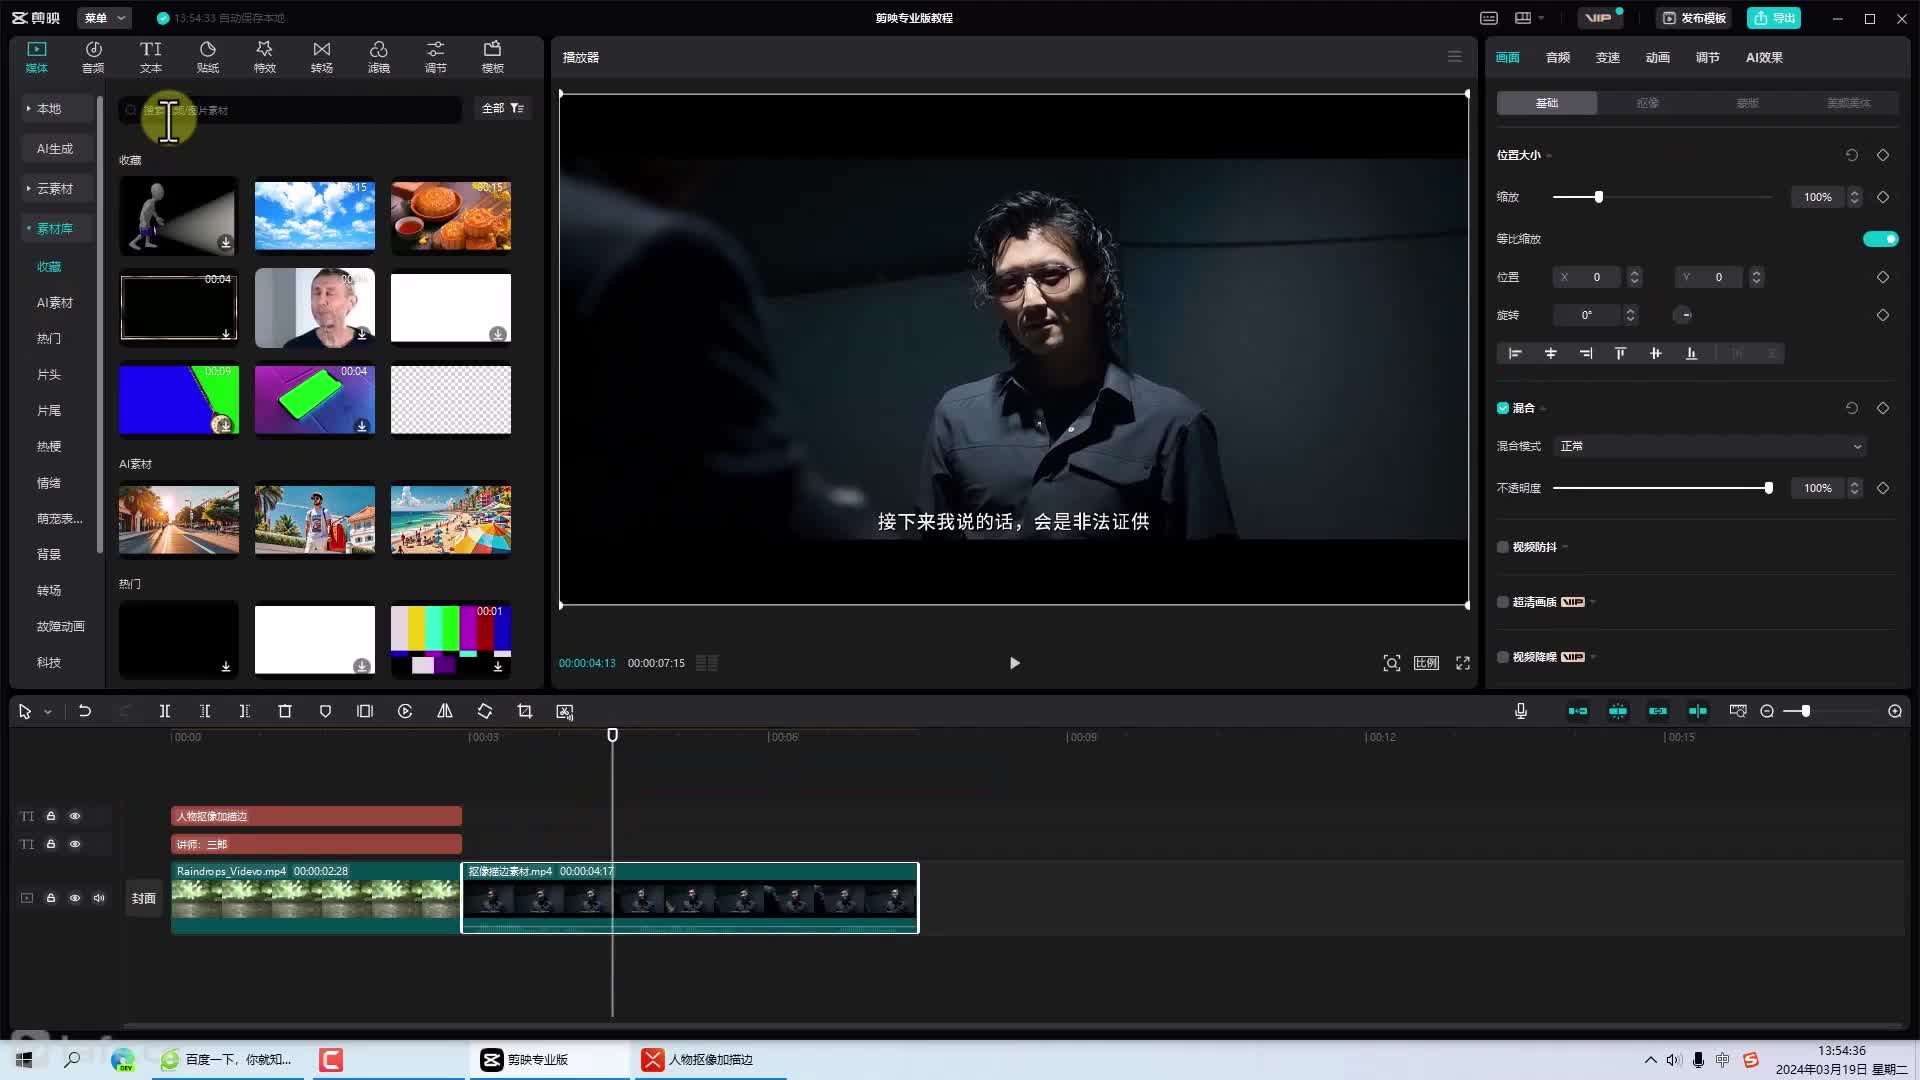Mute the main video track audio
Screen dimensions: 1920x1080
tap(99, 898)
